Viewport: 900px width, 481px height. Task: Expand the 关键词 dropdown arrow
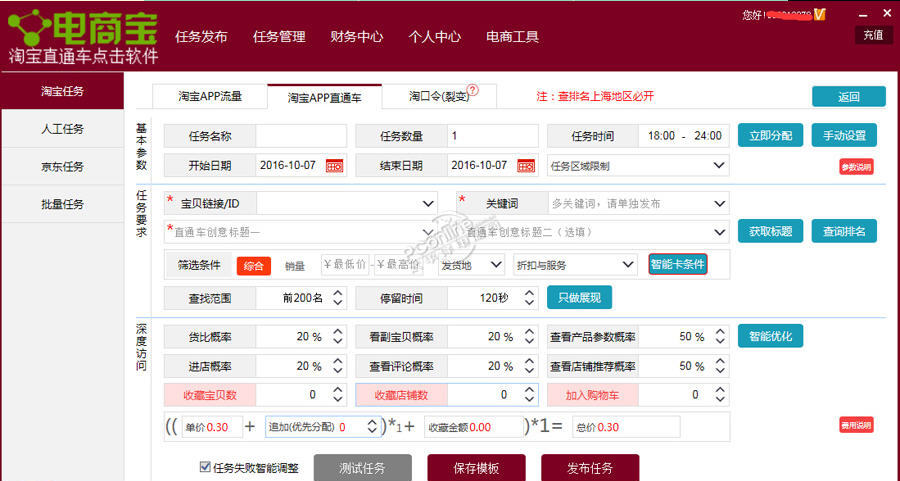719,204
